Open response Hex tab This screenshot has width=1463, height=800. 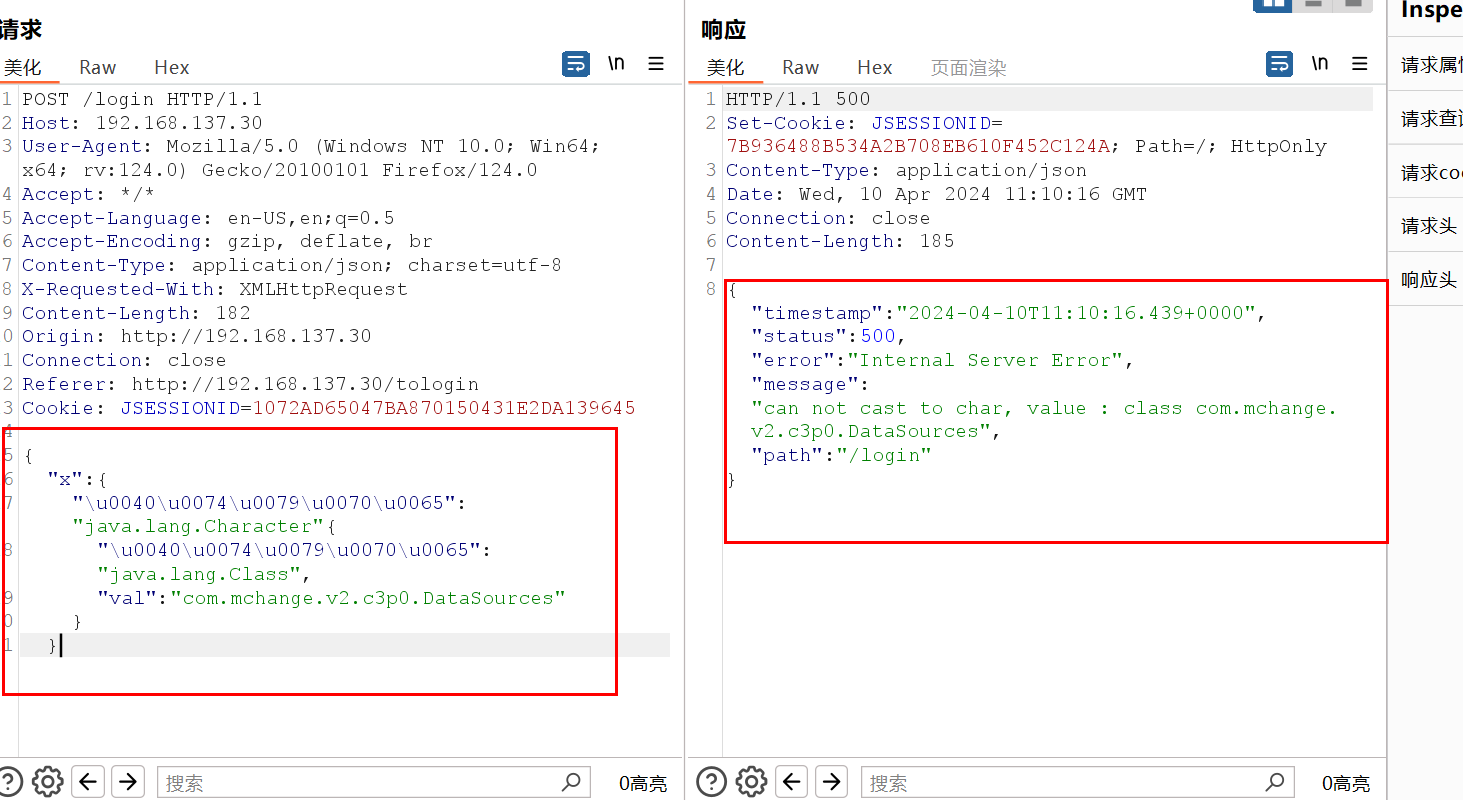[x=875, y=67]
